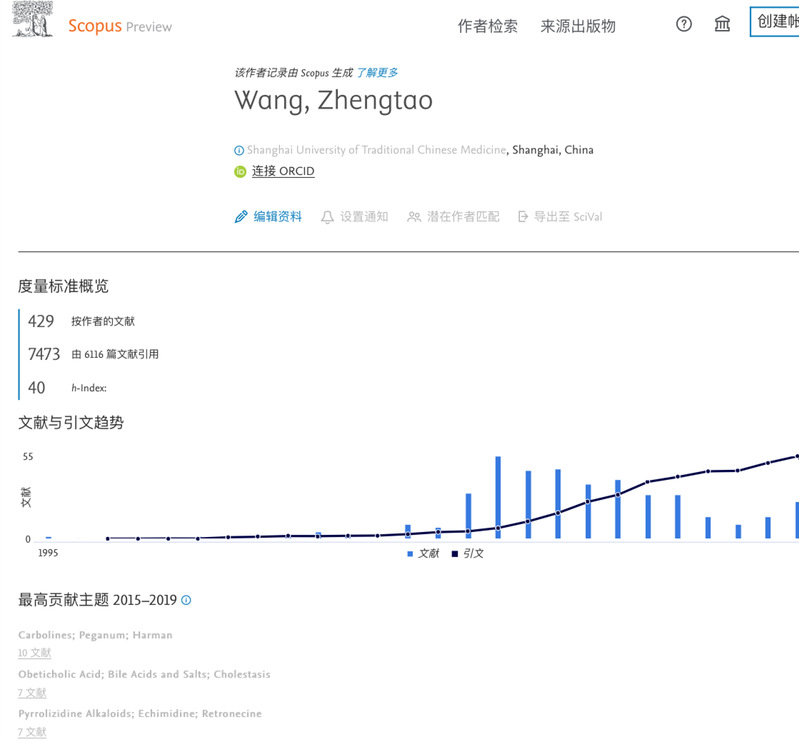Toggle the 文献 legend item in chart

click(423, 553)
